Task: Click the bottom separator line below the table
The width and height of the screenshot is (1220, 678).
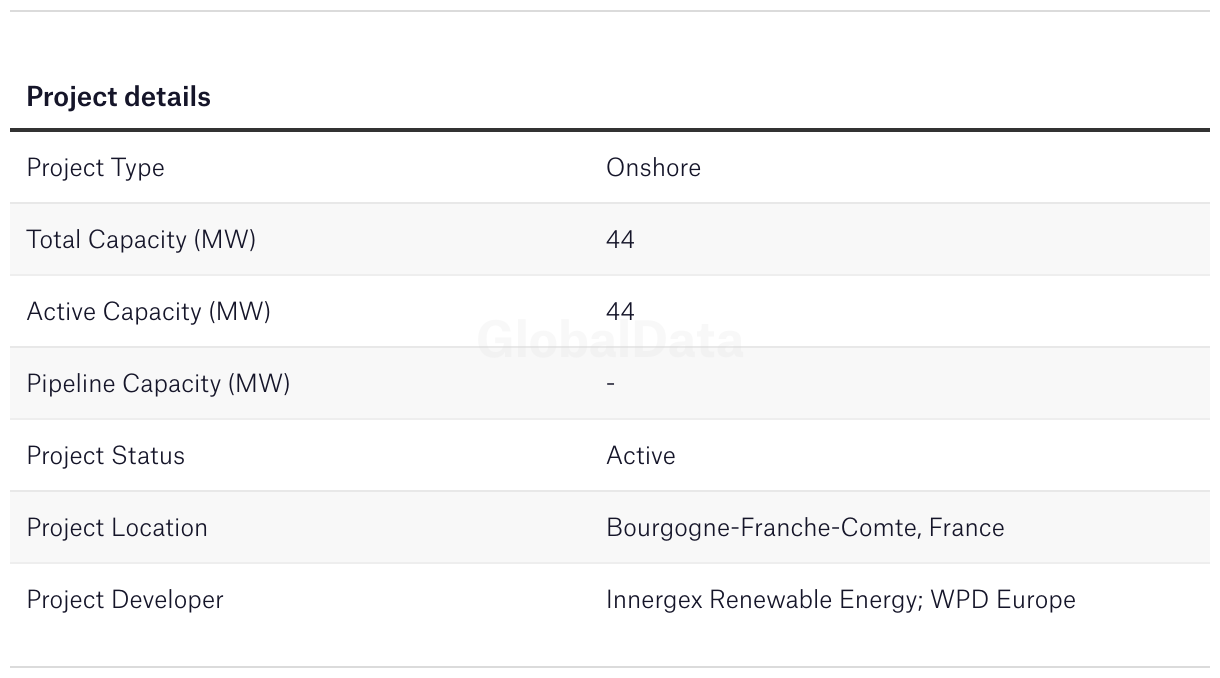Action: (x=610, y=667)
